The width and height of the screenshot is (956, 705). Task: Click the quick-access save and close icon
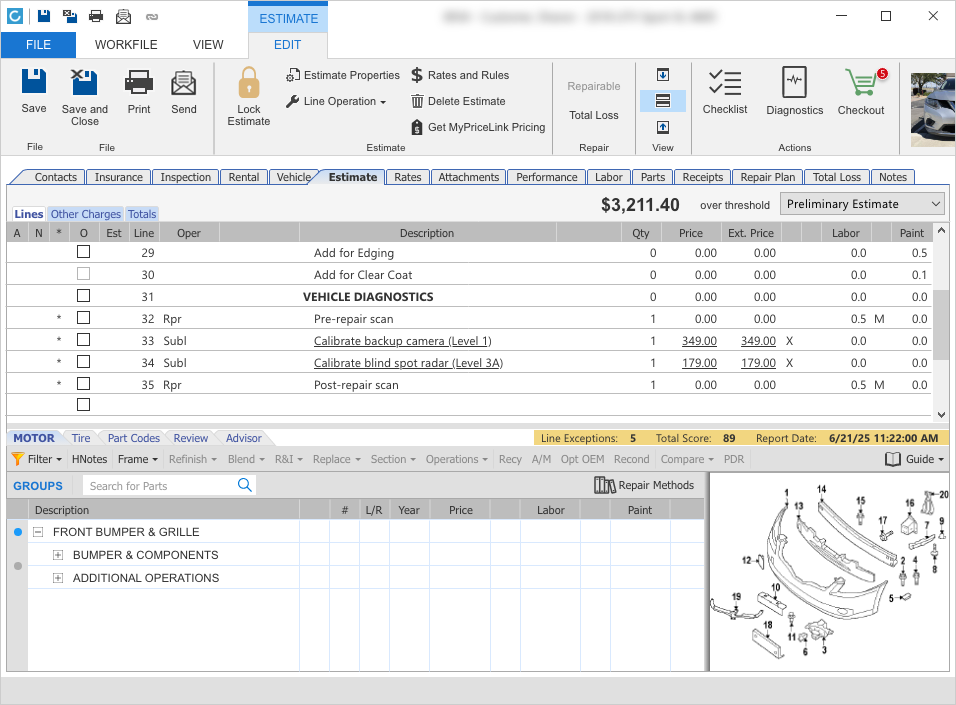(70, 16)
